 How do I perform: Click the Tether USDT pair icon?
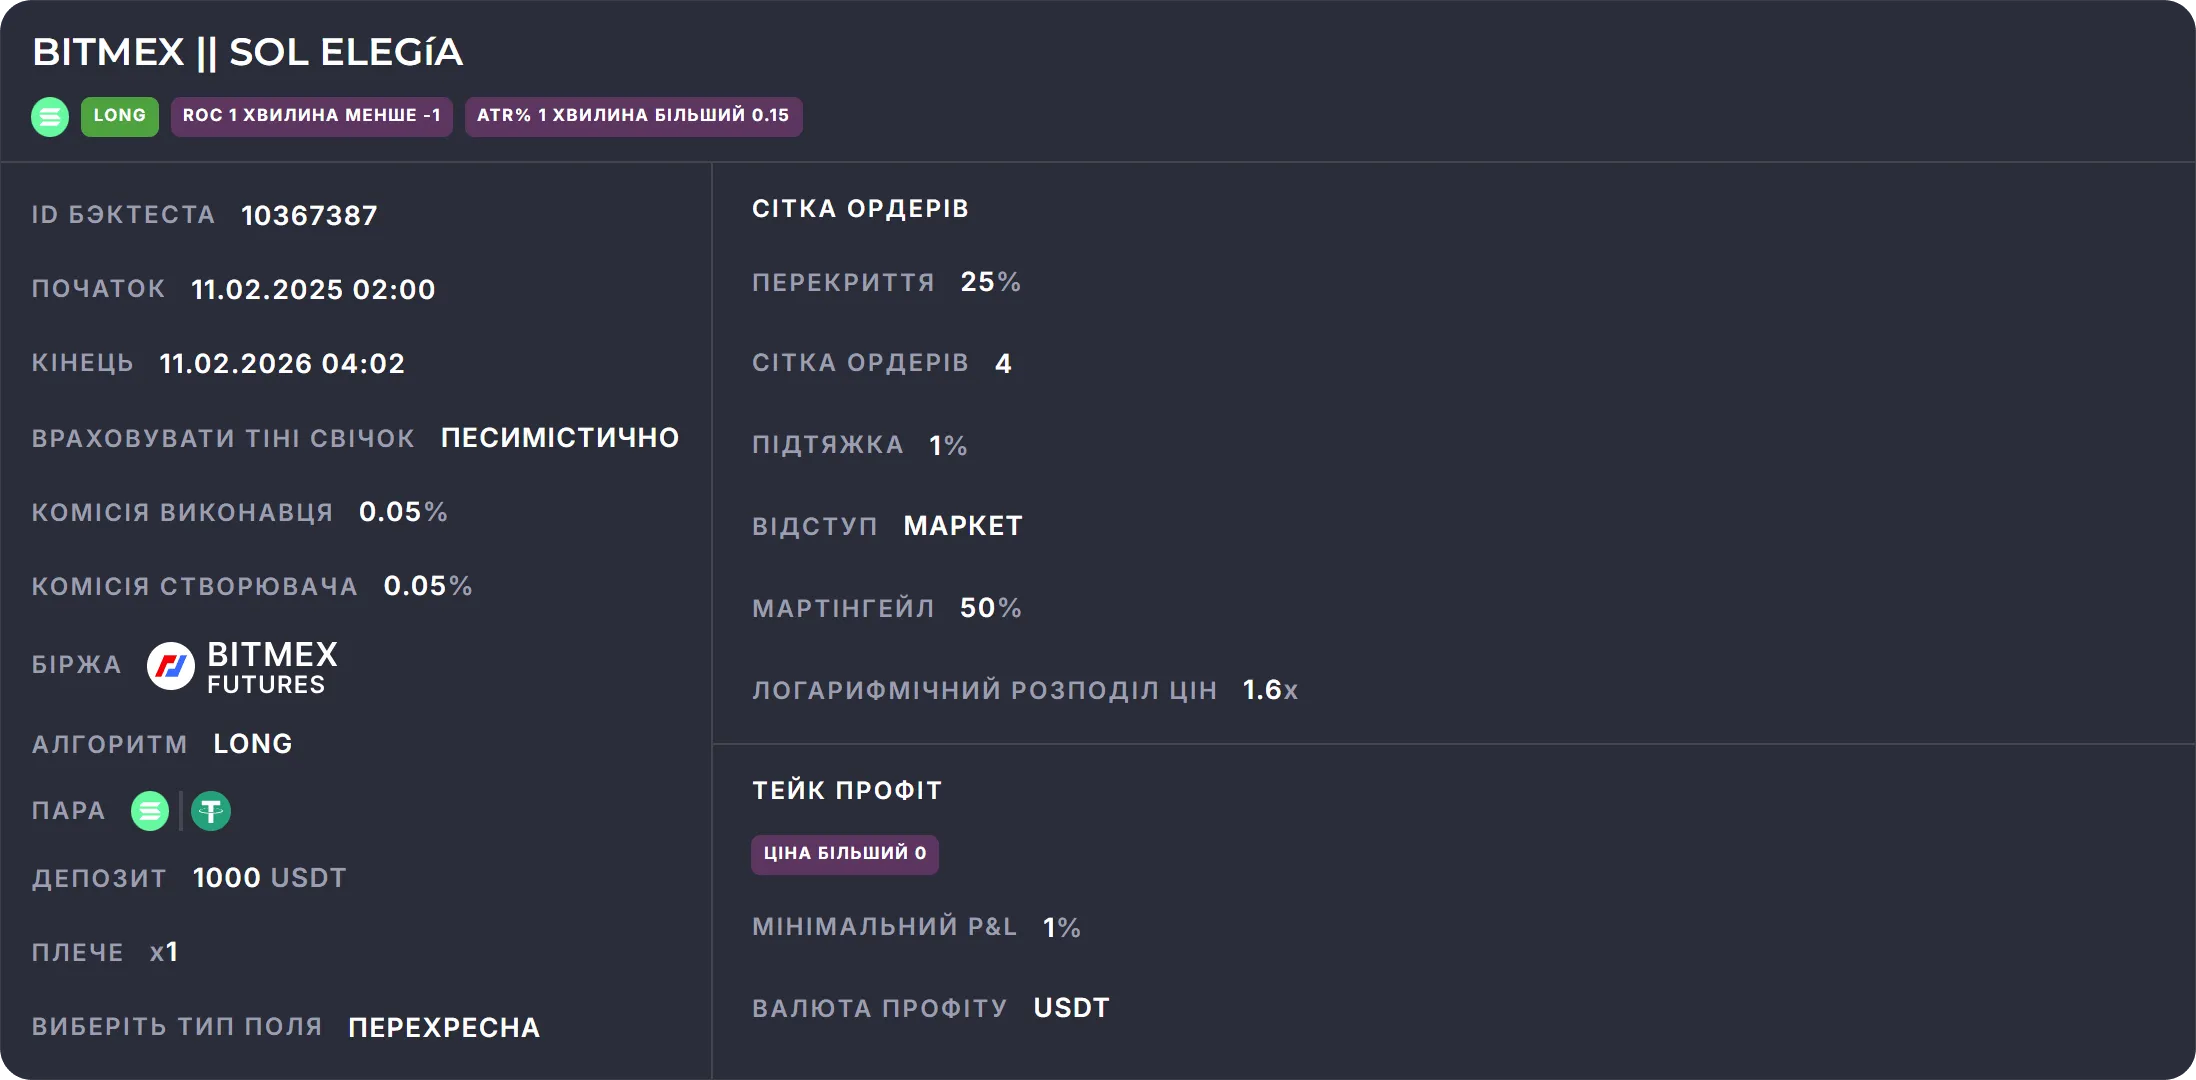pos(211,811)
